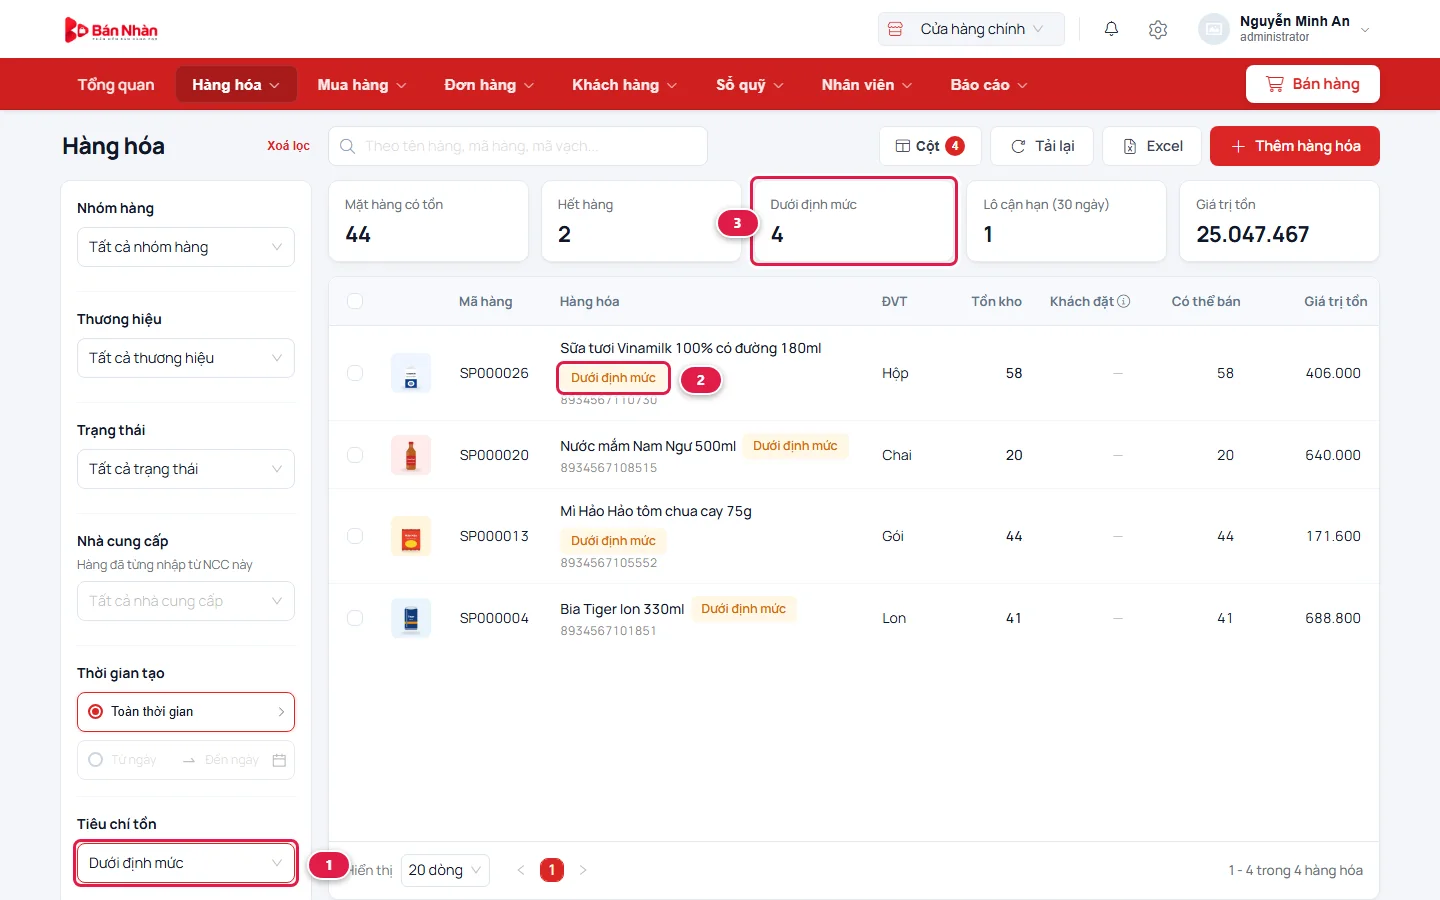Change the 20 dòng page size dropdown

click(x=445, y=870)
